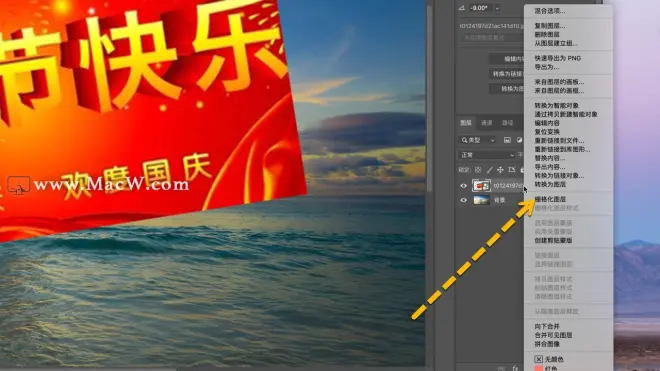Click the 背景 layer thumbnail

point(481,200)
